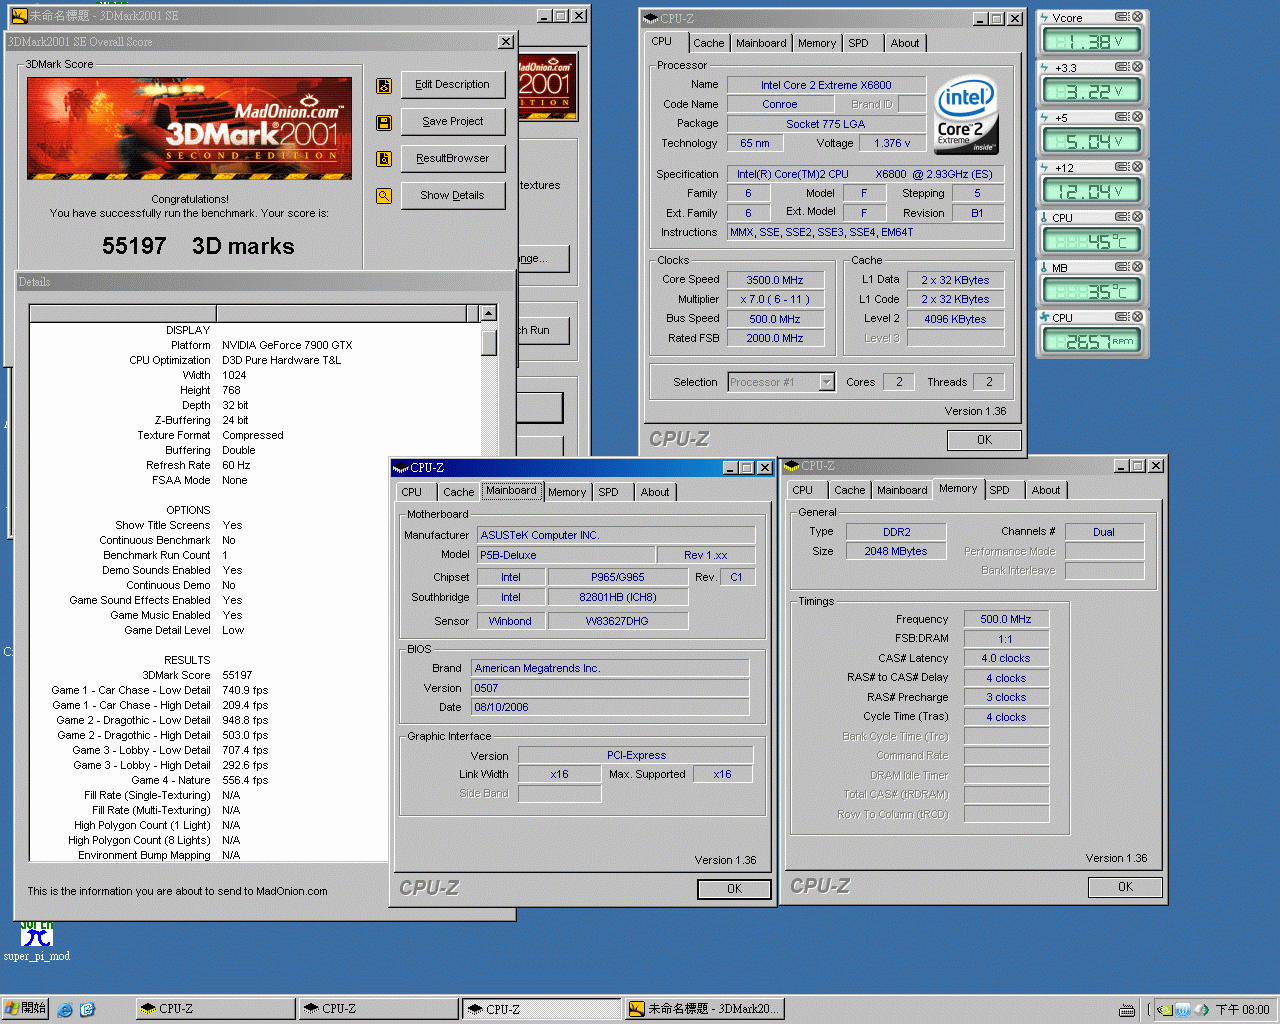Open settings icon on the +3.3 gadget

point(1122,67)
